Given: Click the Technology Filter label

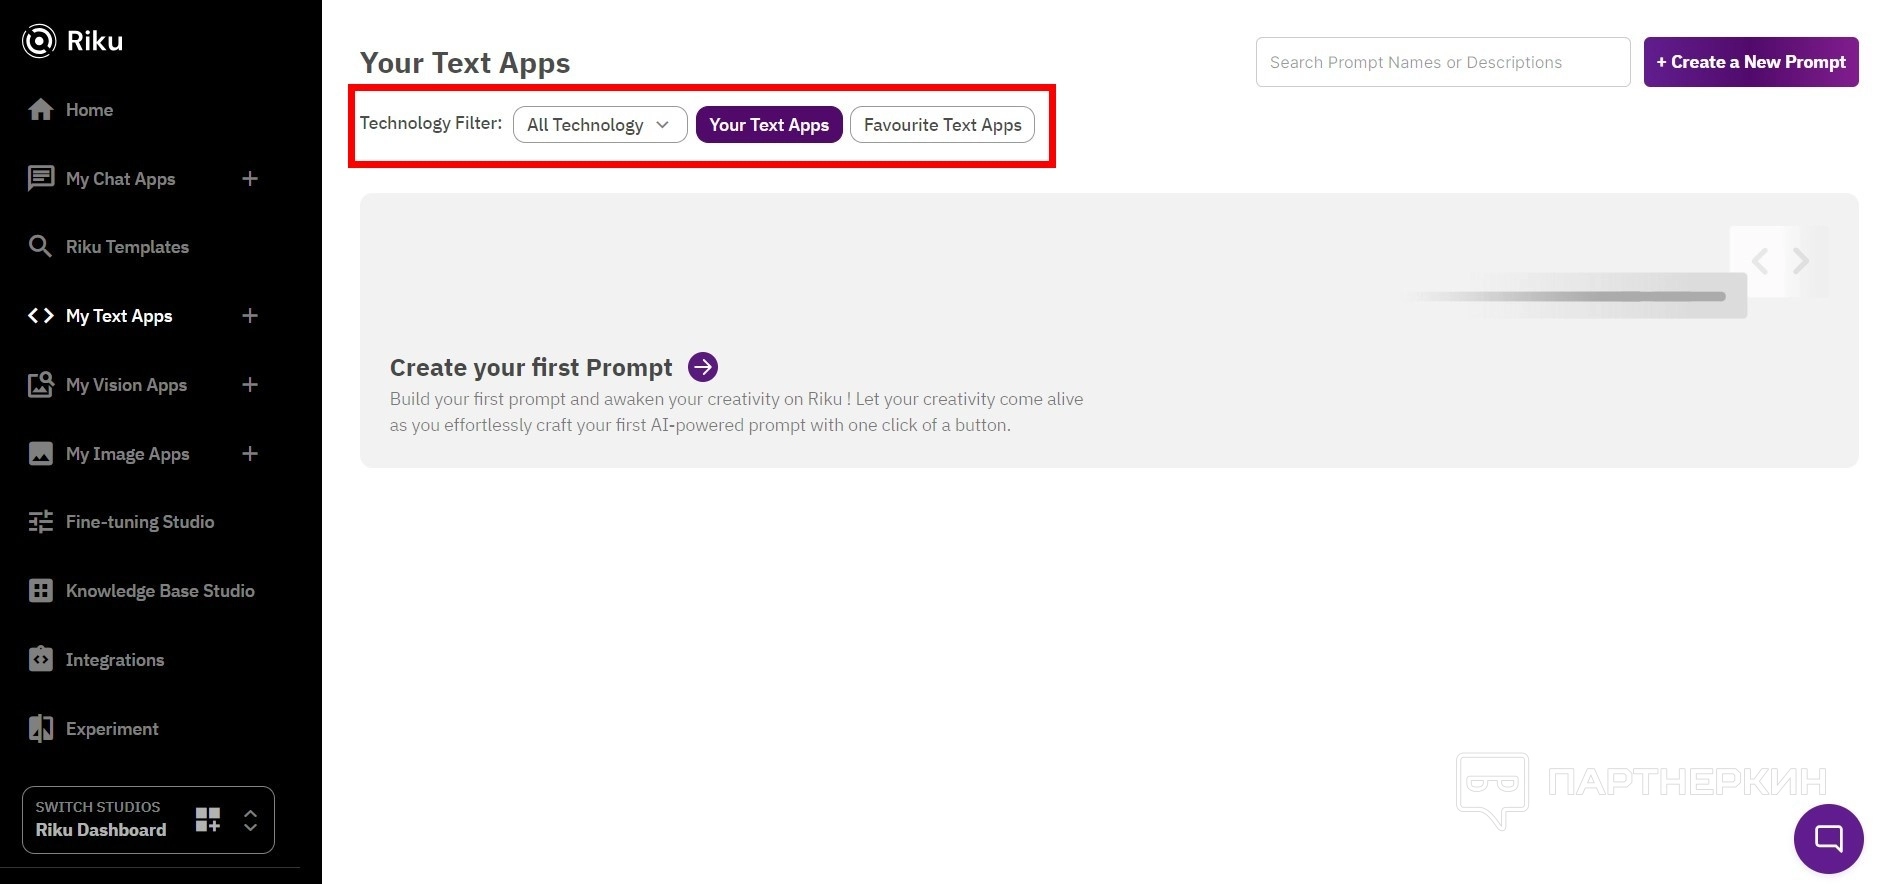Looking at the screenshot, I should [x=431, y=123].
